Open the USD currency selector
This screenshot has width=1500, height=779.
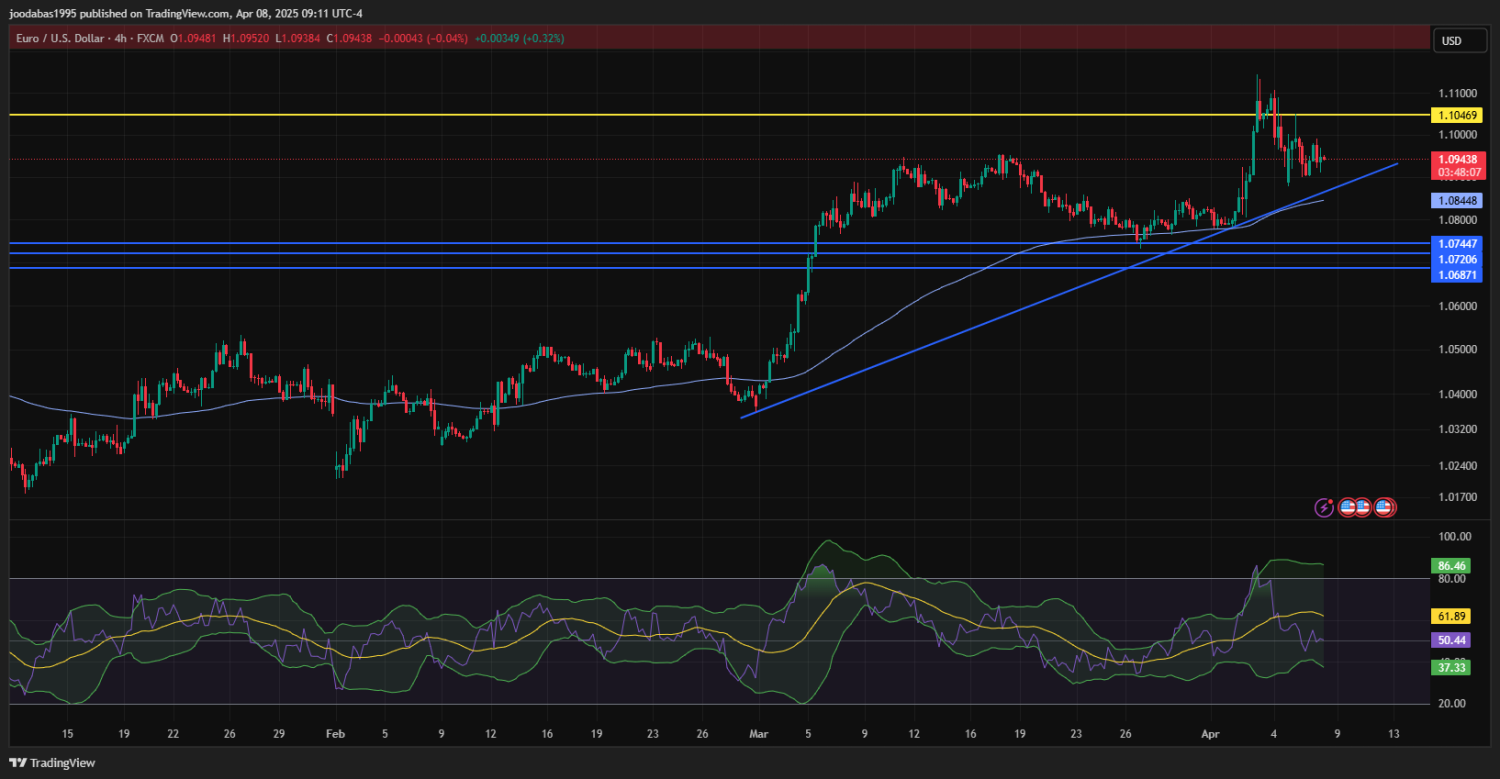point(1450,41)
